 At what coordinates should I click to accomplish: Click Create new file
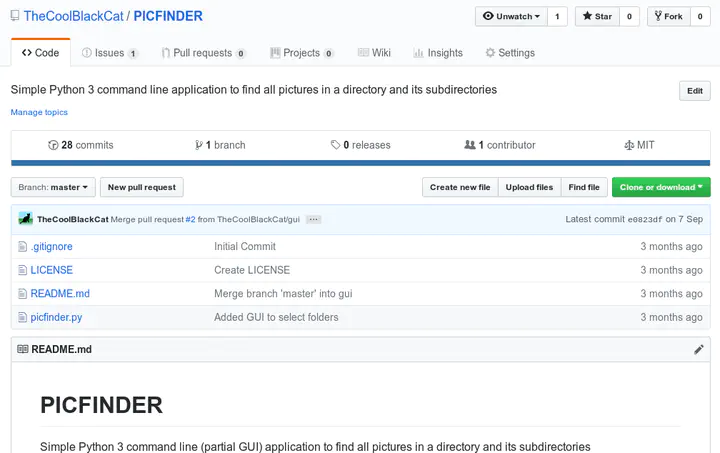coord(460,187)
